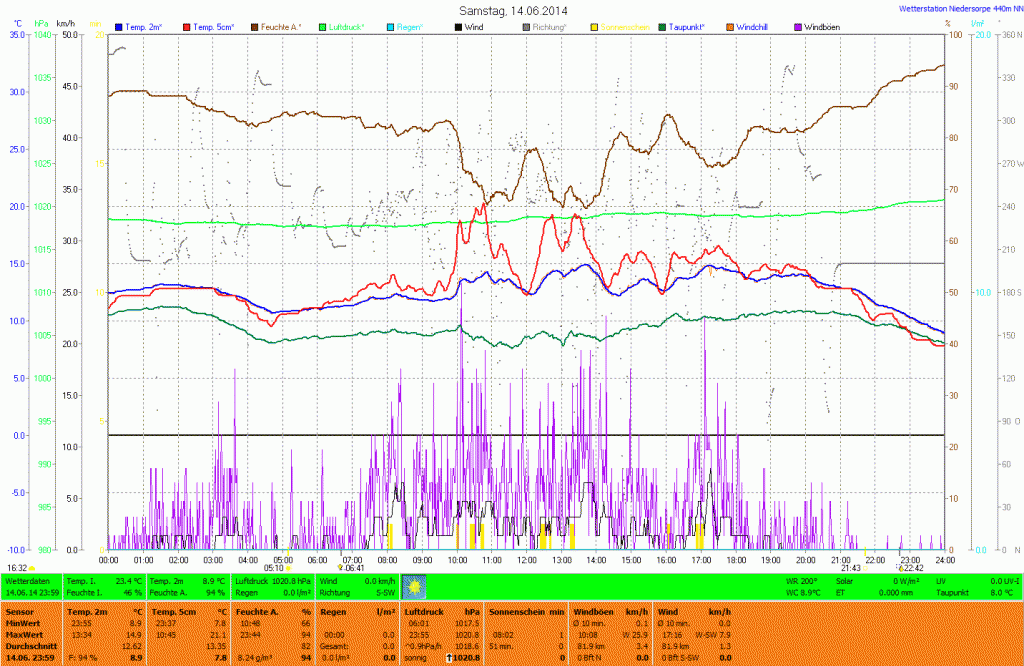The image size is (1024, 666).
Task: Select the brown Feuchte A. legend square
Action: pos(255,26)
